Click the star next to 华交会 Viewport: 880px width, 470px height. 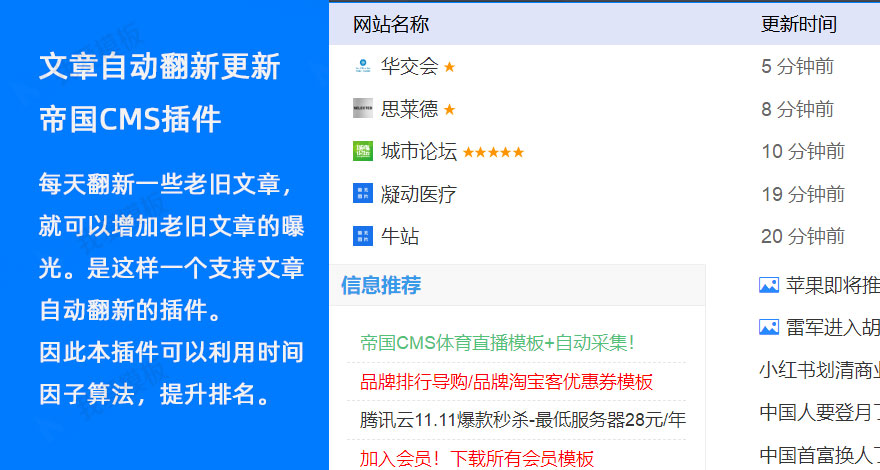tap(449, 67)
